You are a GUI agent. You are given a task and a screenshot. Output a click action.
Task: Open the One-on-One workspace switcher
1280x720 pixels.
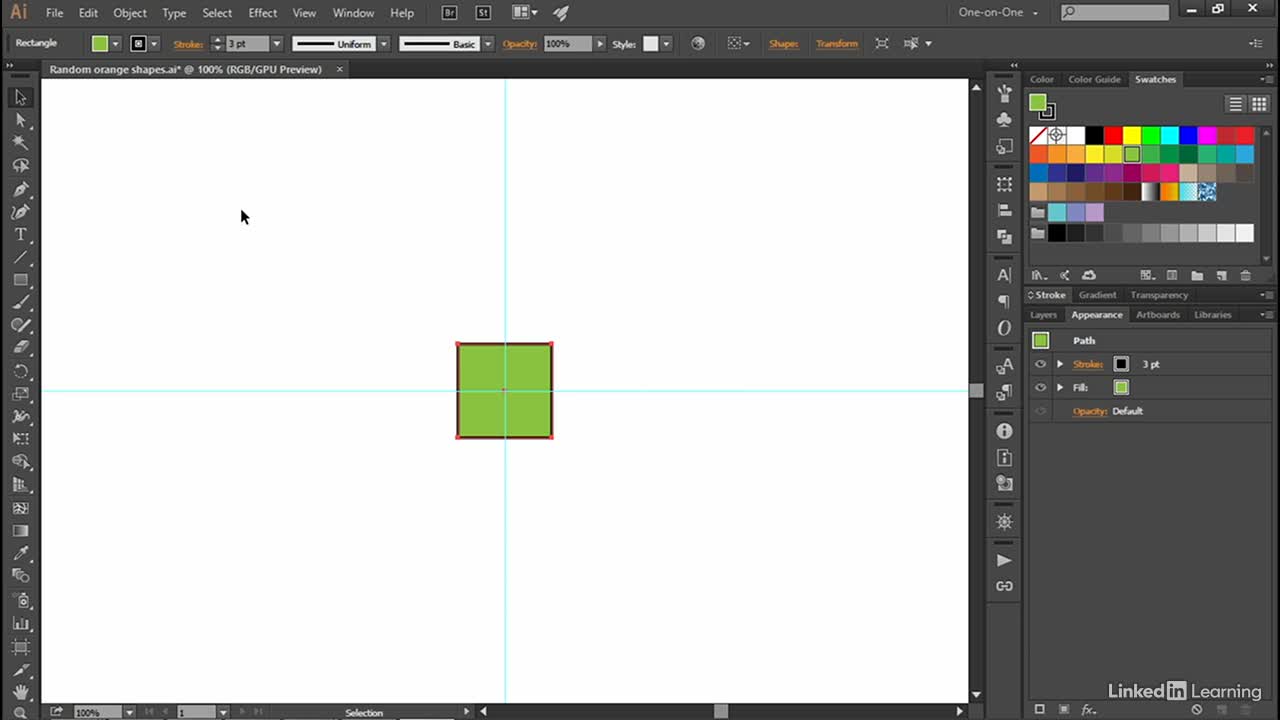pos(998,13)
